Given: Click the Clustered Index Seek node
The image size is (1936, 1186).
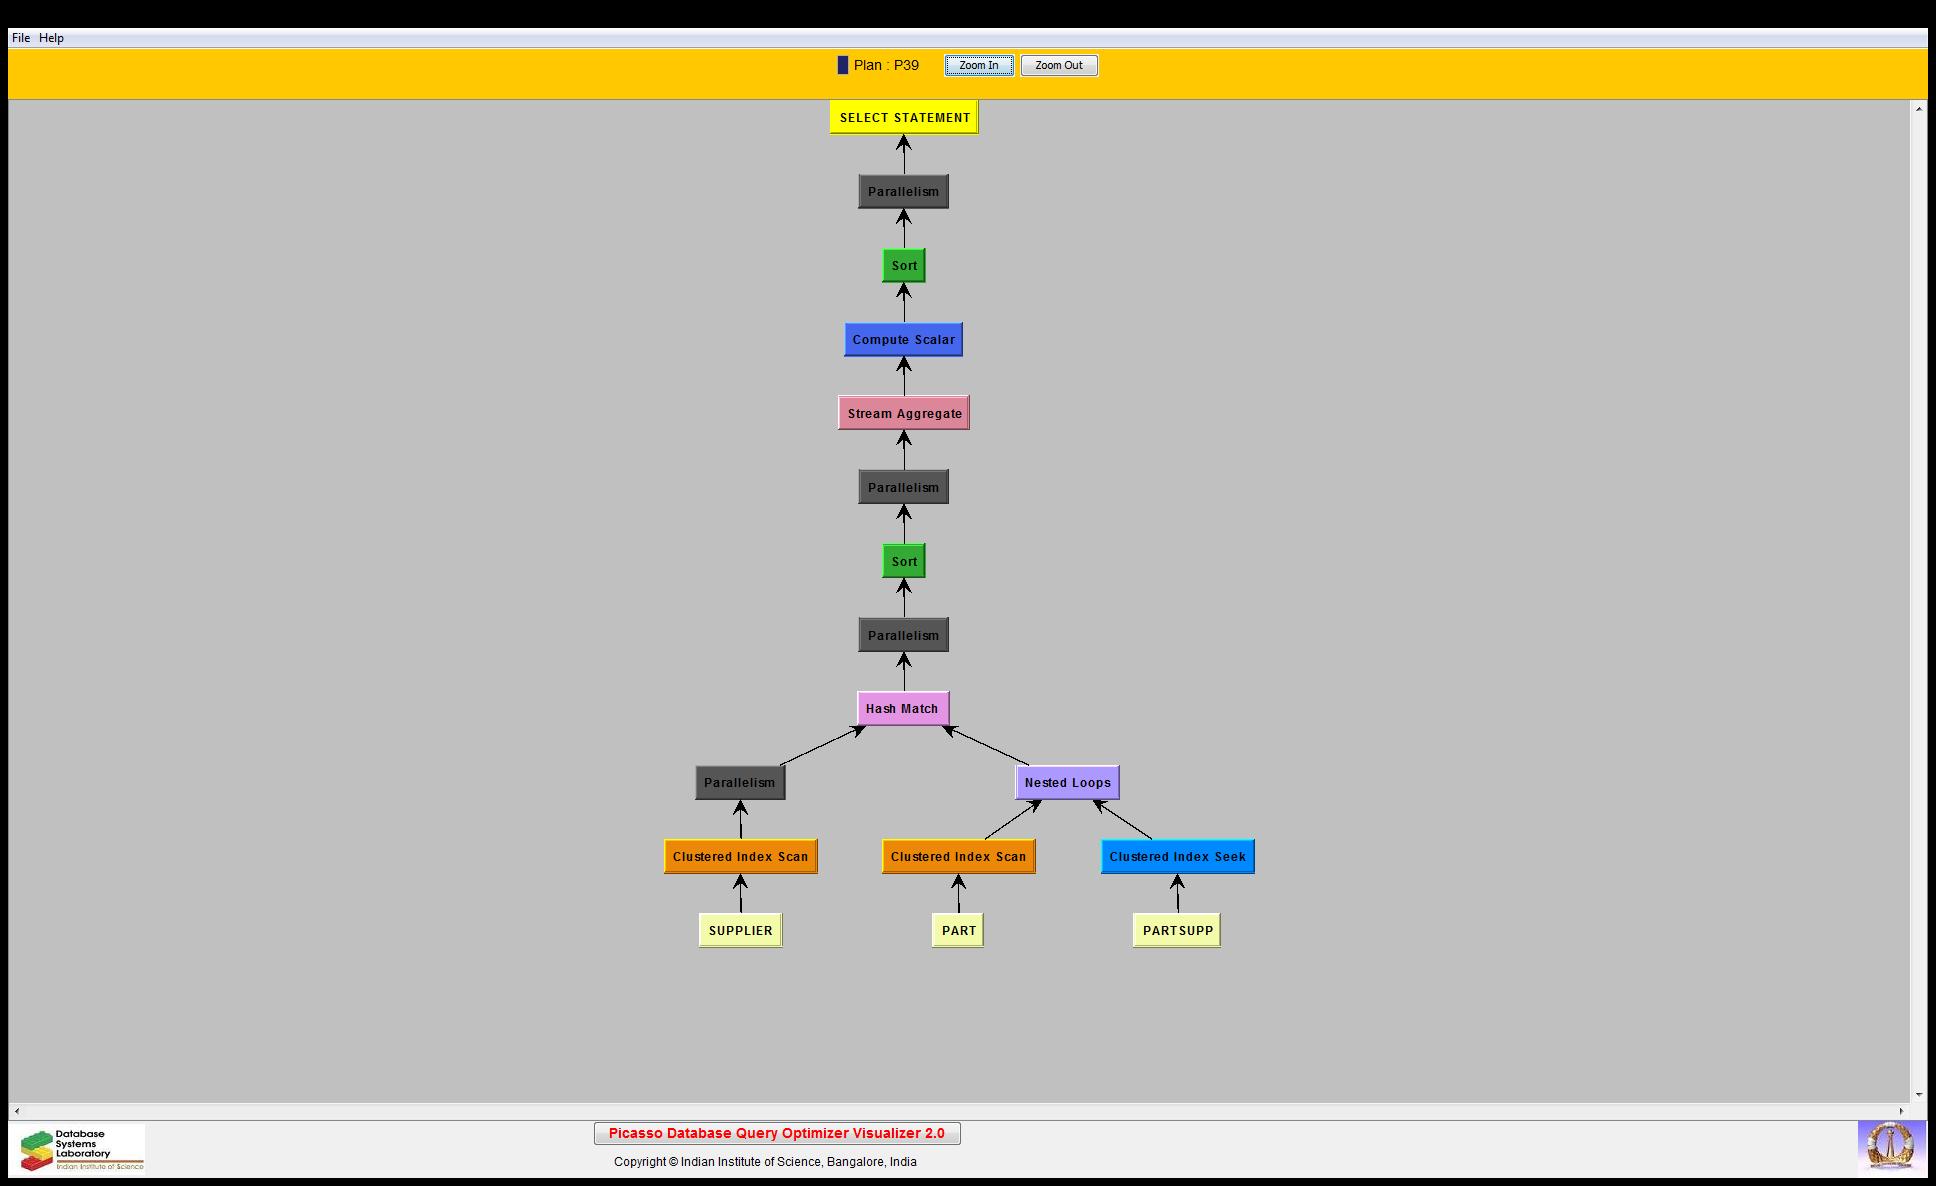Looking at the screenshot, I should 1177,857.
